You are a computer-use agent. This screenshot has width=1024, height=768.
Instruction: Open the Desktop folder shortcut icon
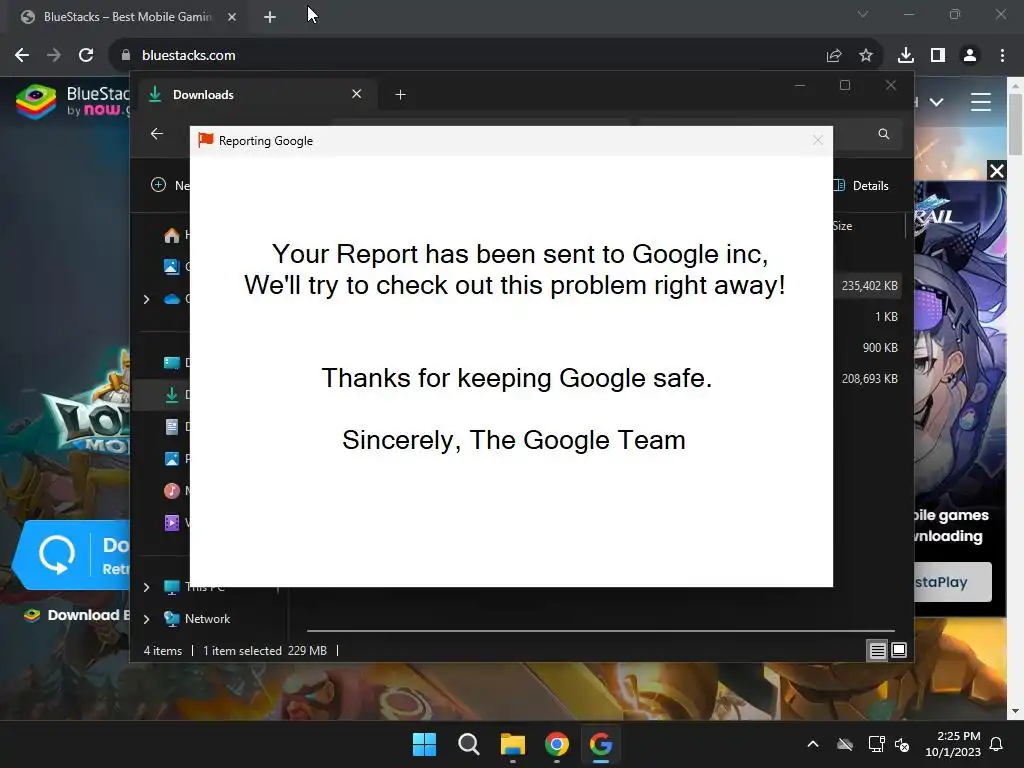pyautogui.click(x=172, y=362)
